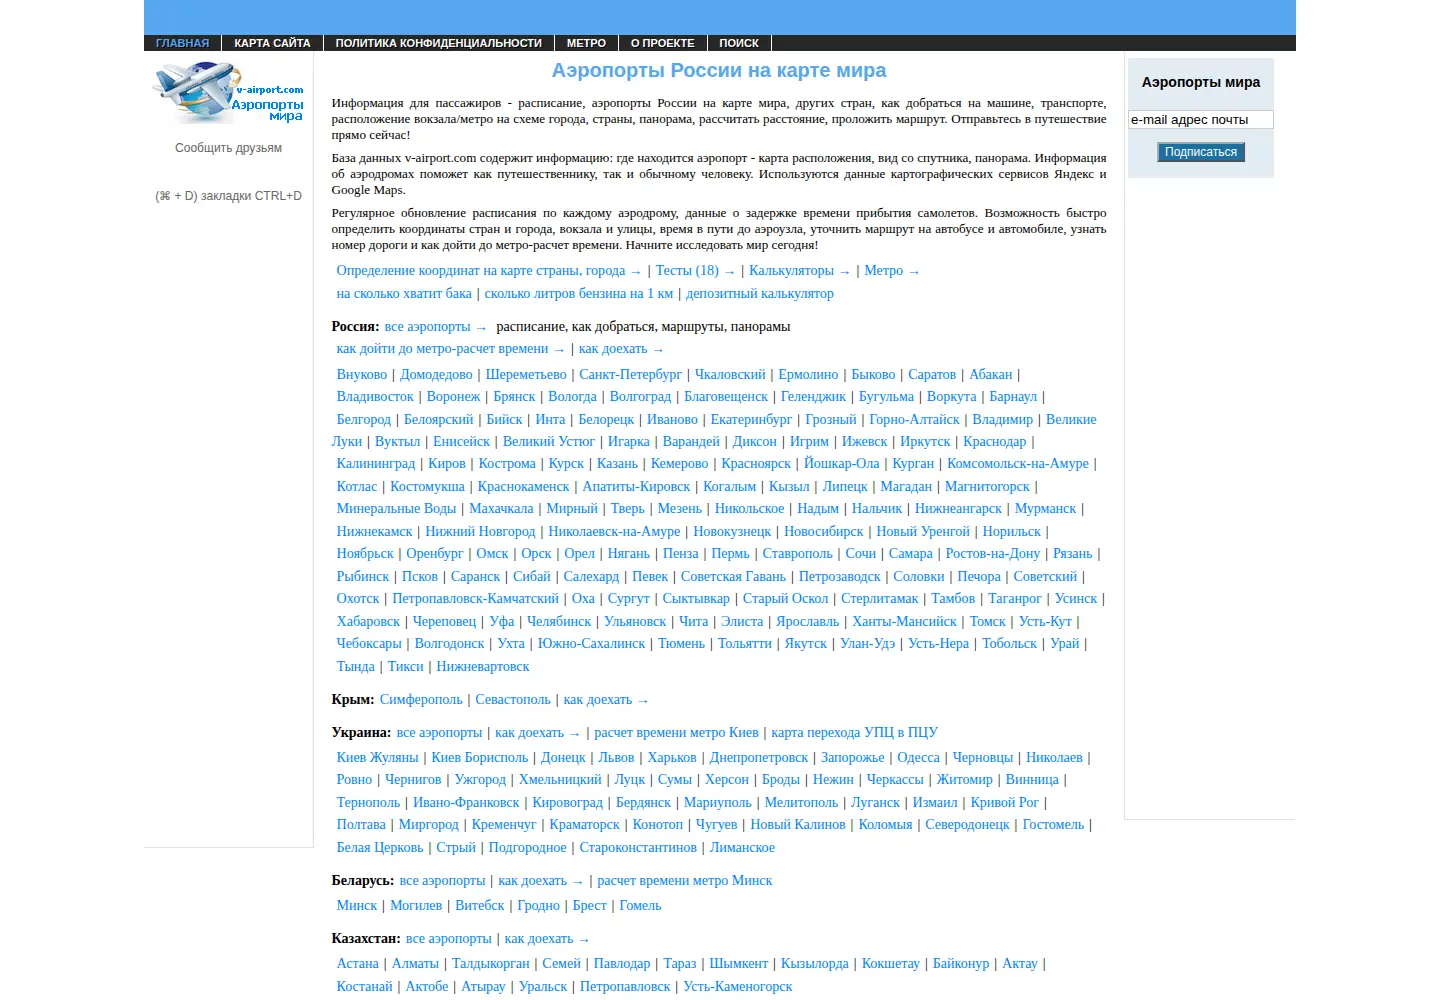Open Украина 'все аэропорты' link
1440x1000 pixels.
point(439,733)
